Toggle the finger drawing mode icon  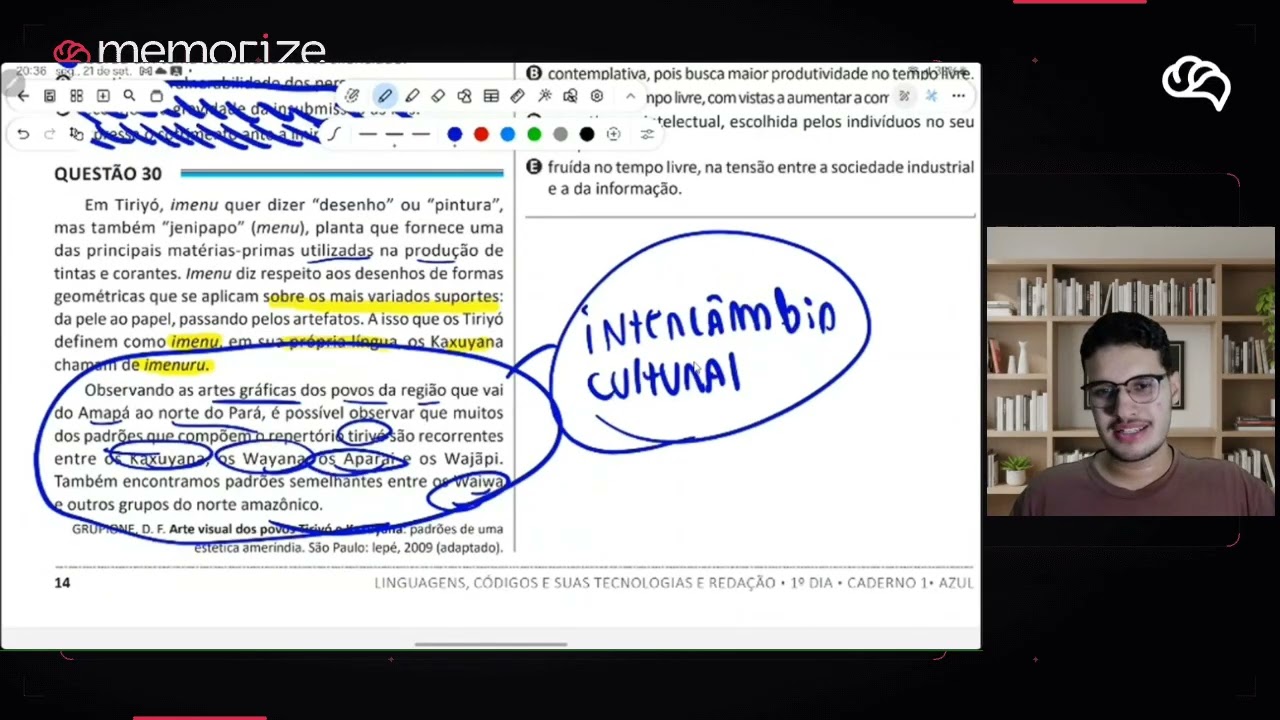76,134
